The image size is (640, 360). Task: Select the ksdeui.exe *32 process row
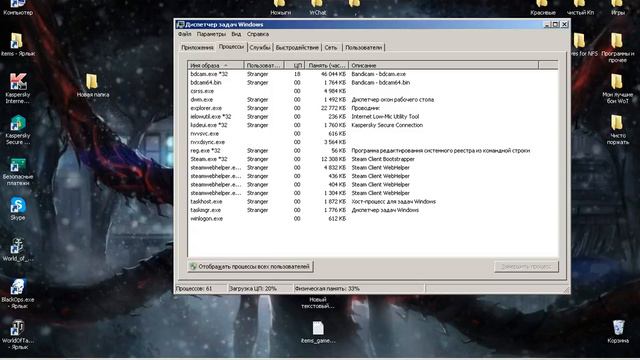[373, 125]
